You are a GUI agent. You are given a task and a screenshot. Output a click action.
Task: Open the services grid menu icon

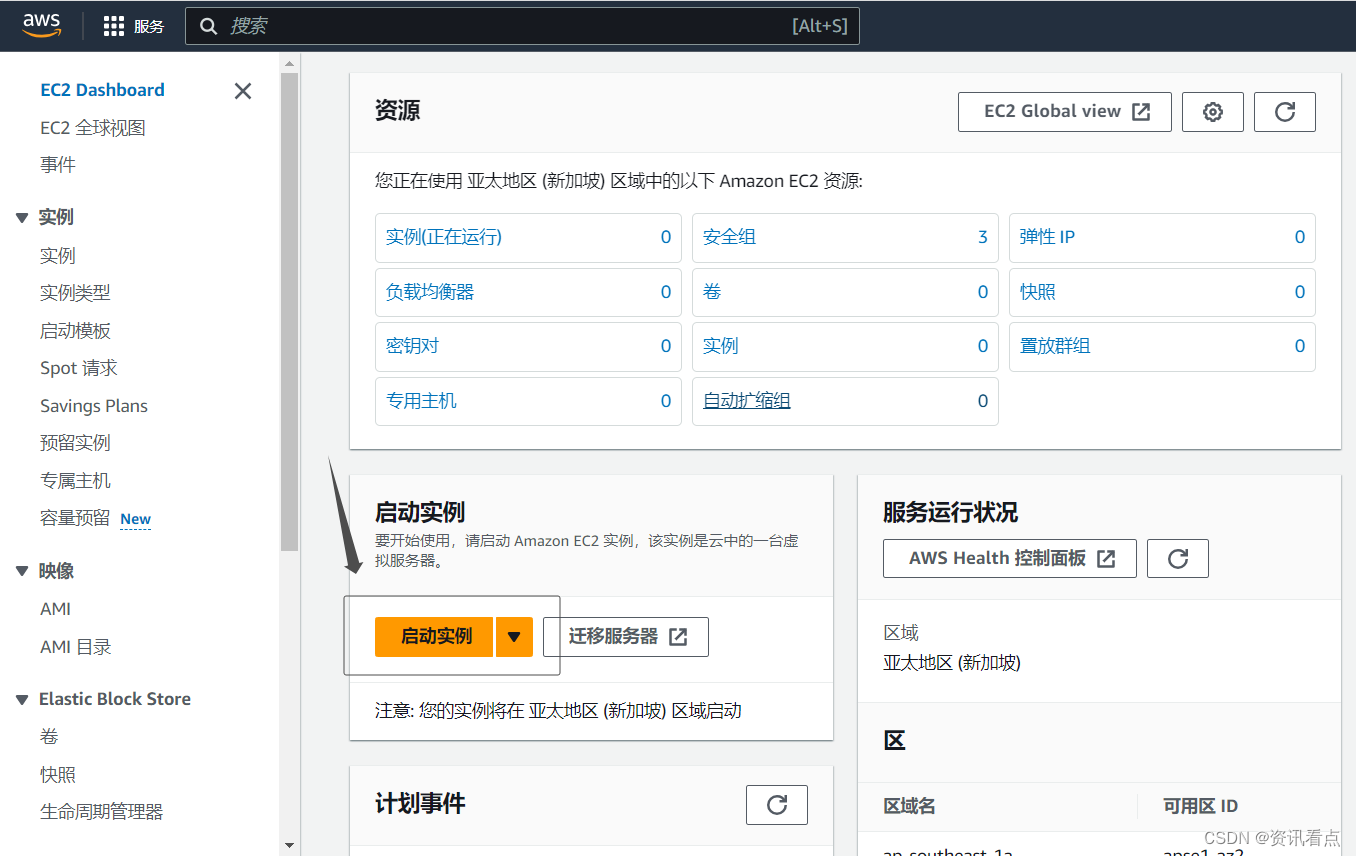coord(114,26)
